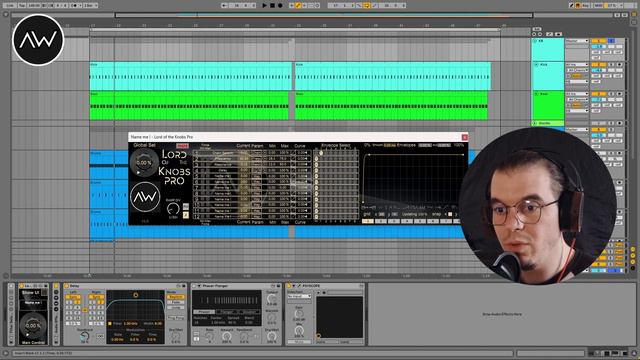Enable Key Map Mode switch
The width and height of the screenshot is (640, 360).
[x=587, y=5]
